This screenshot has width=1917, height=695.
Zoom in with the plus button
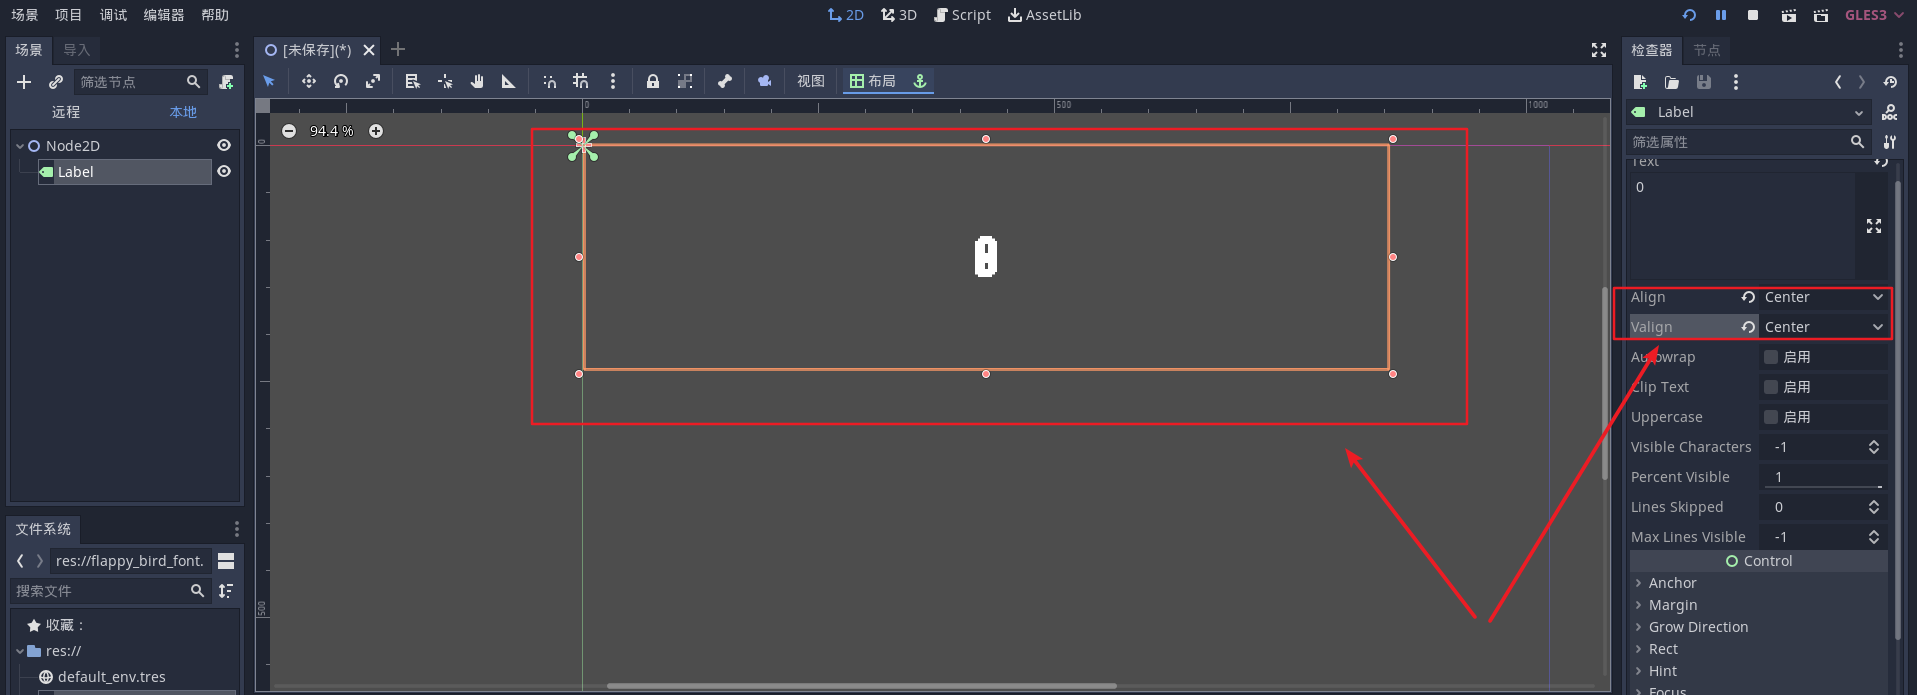point(376,131)
